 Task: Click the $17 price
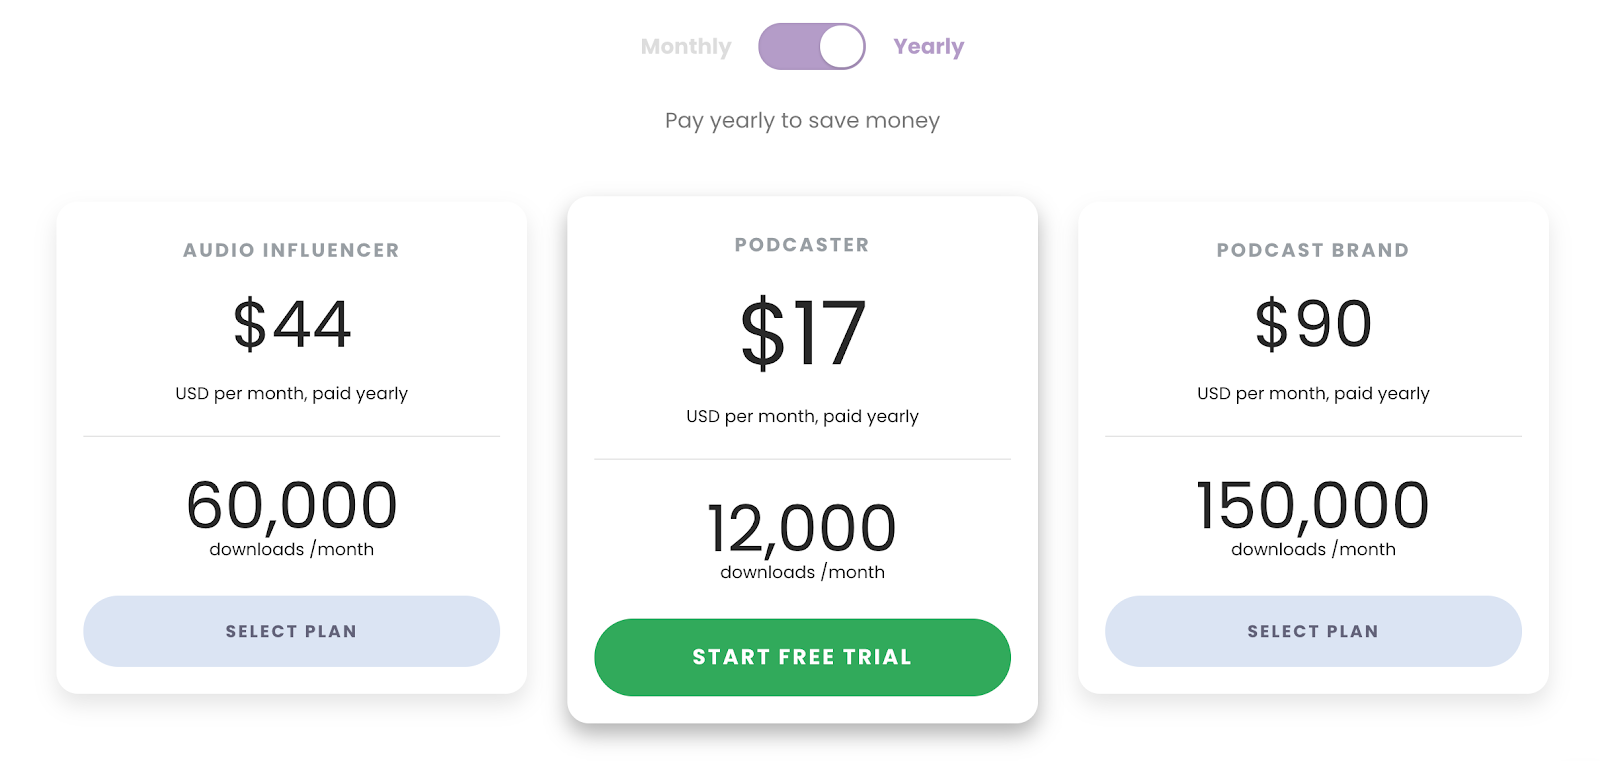(802, 333)
